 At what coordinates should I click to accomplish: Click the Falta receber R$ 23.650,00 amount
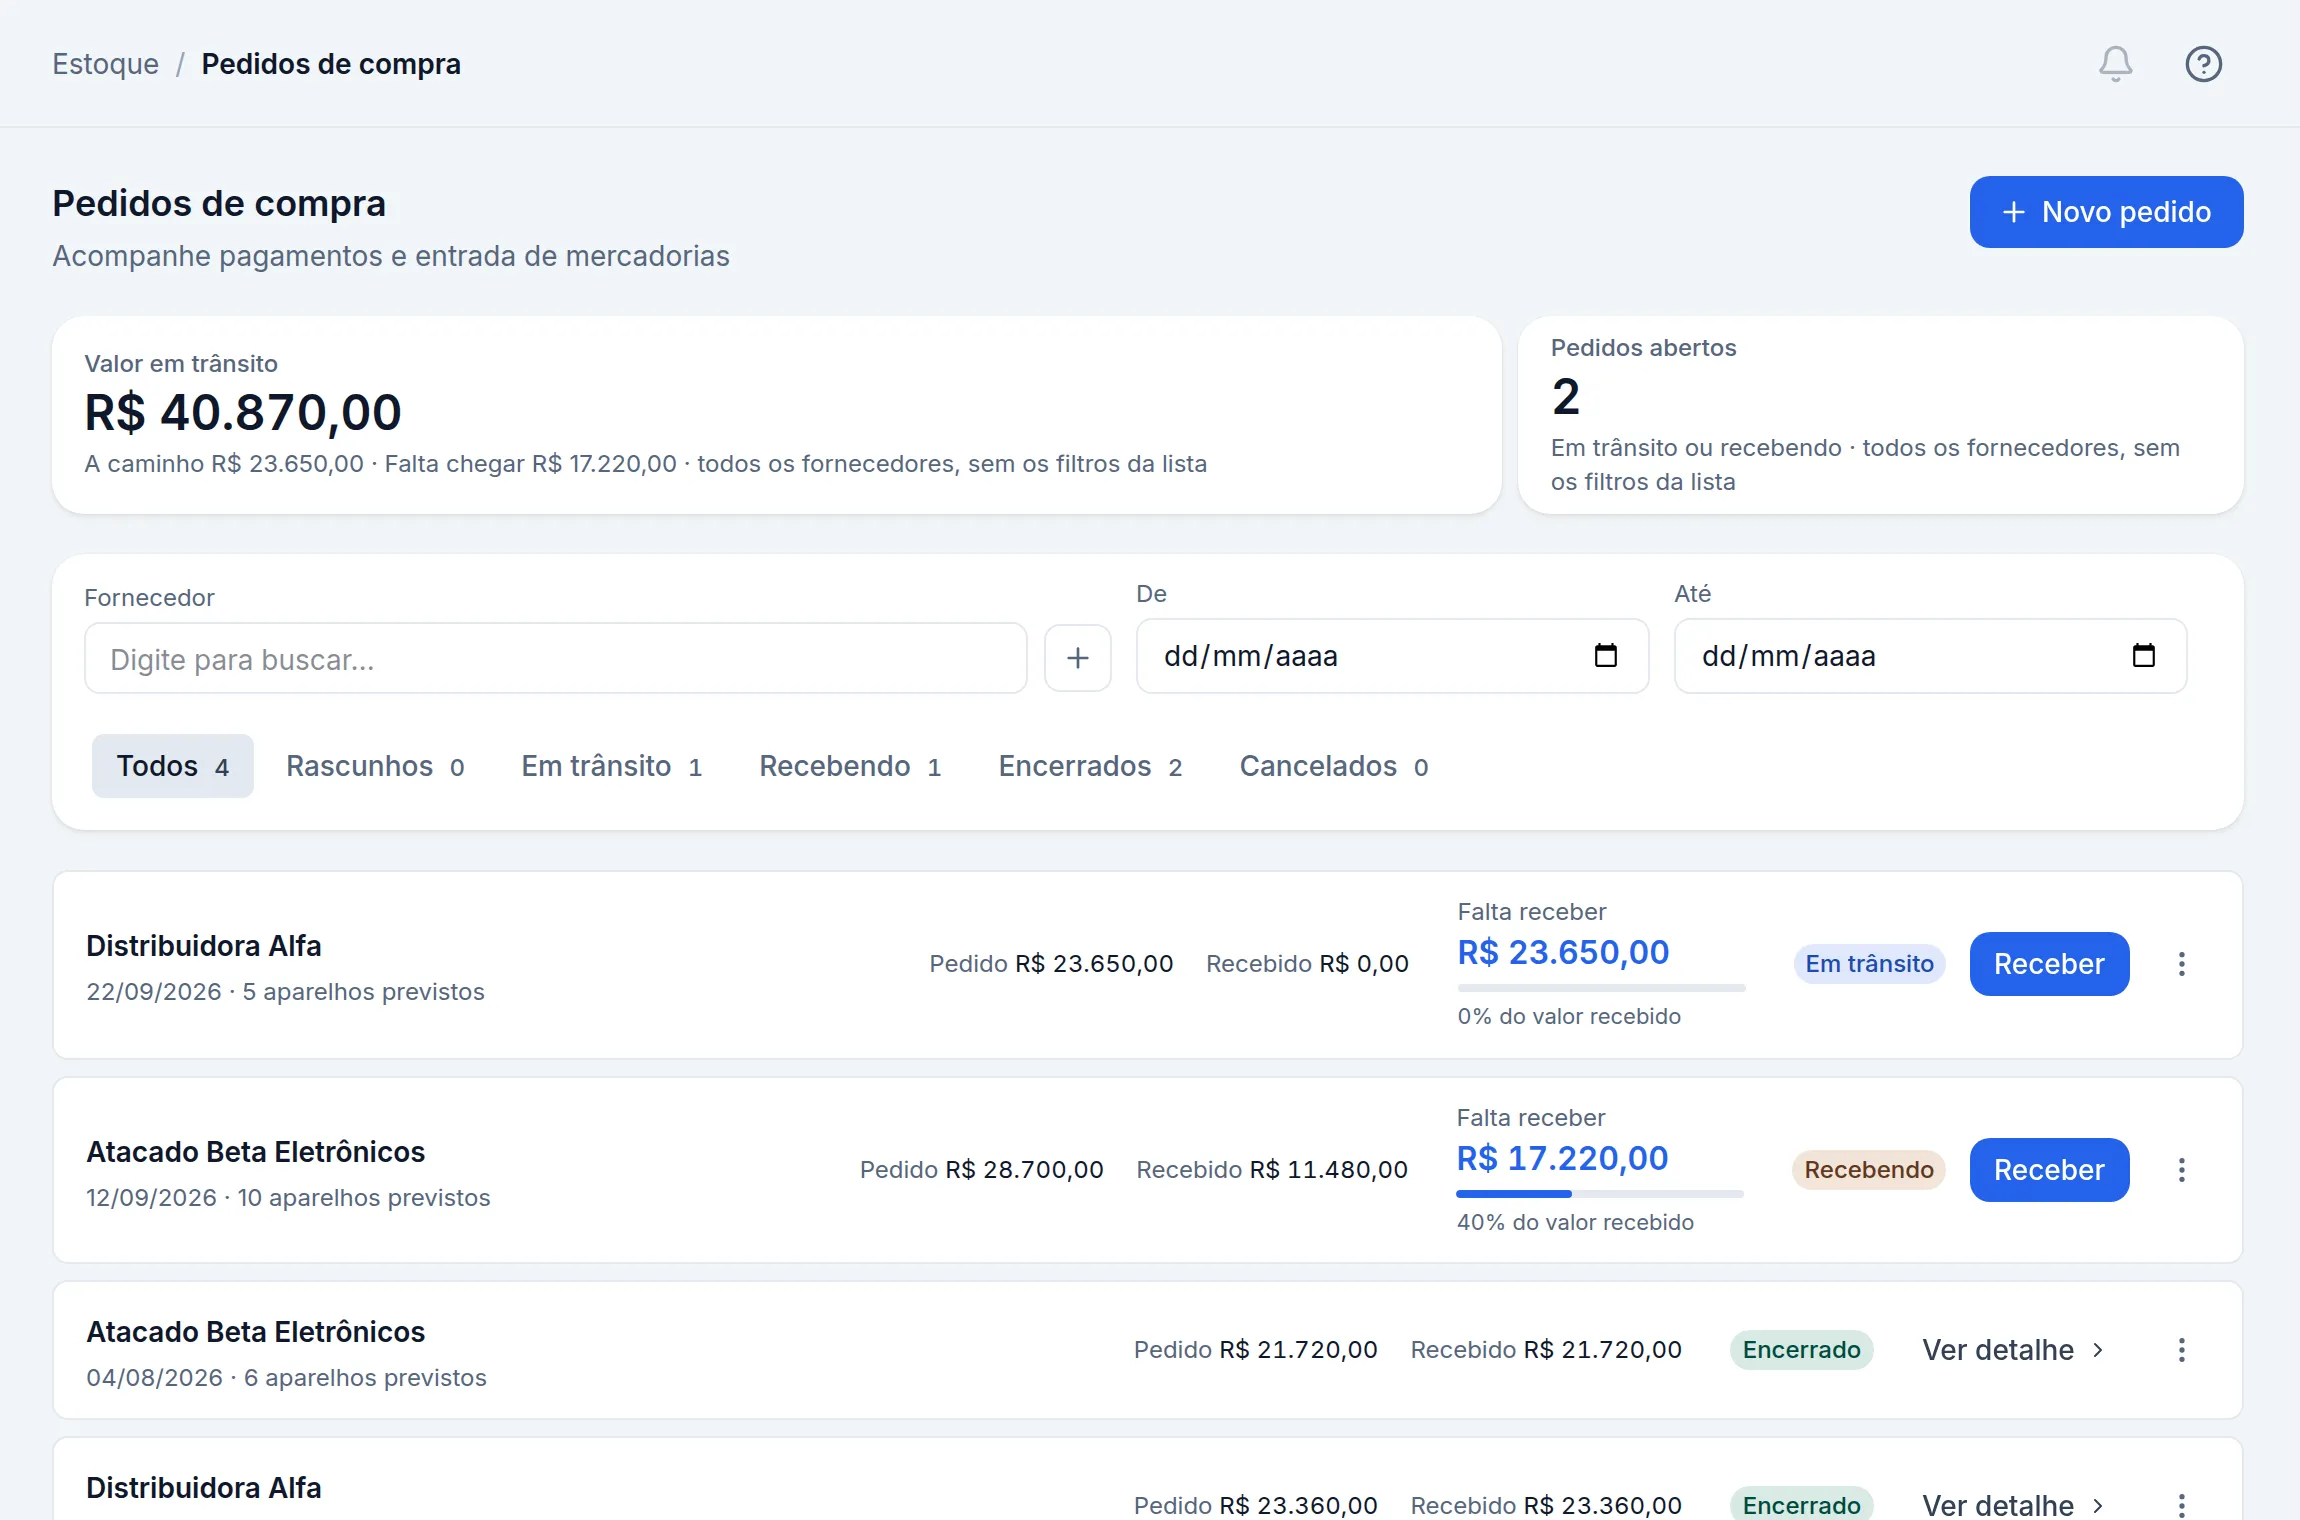pyautogui.click(x=1563, y=952)
